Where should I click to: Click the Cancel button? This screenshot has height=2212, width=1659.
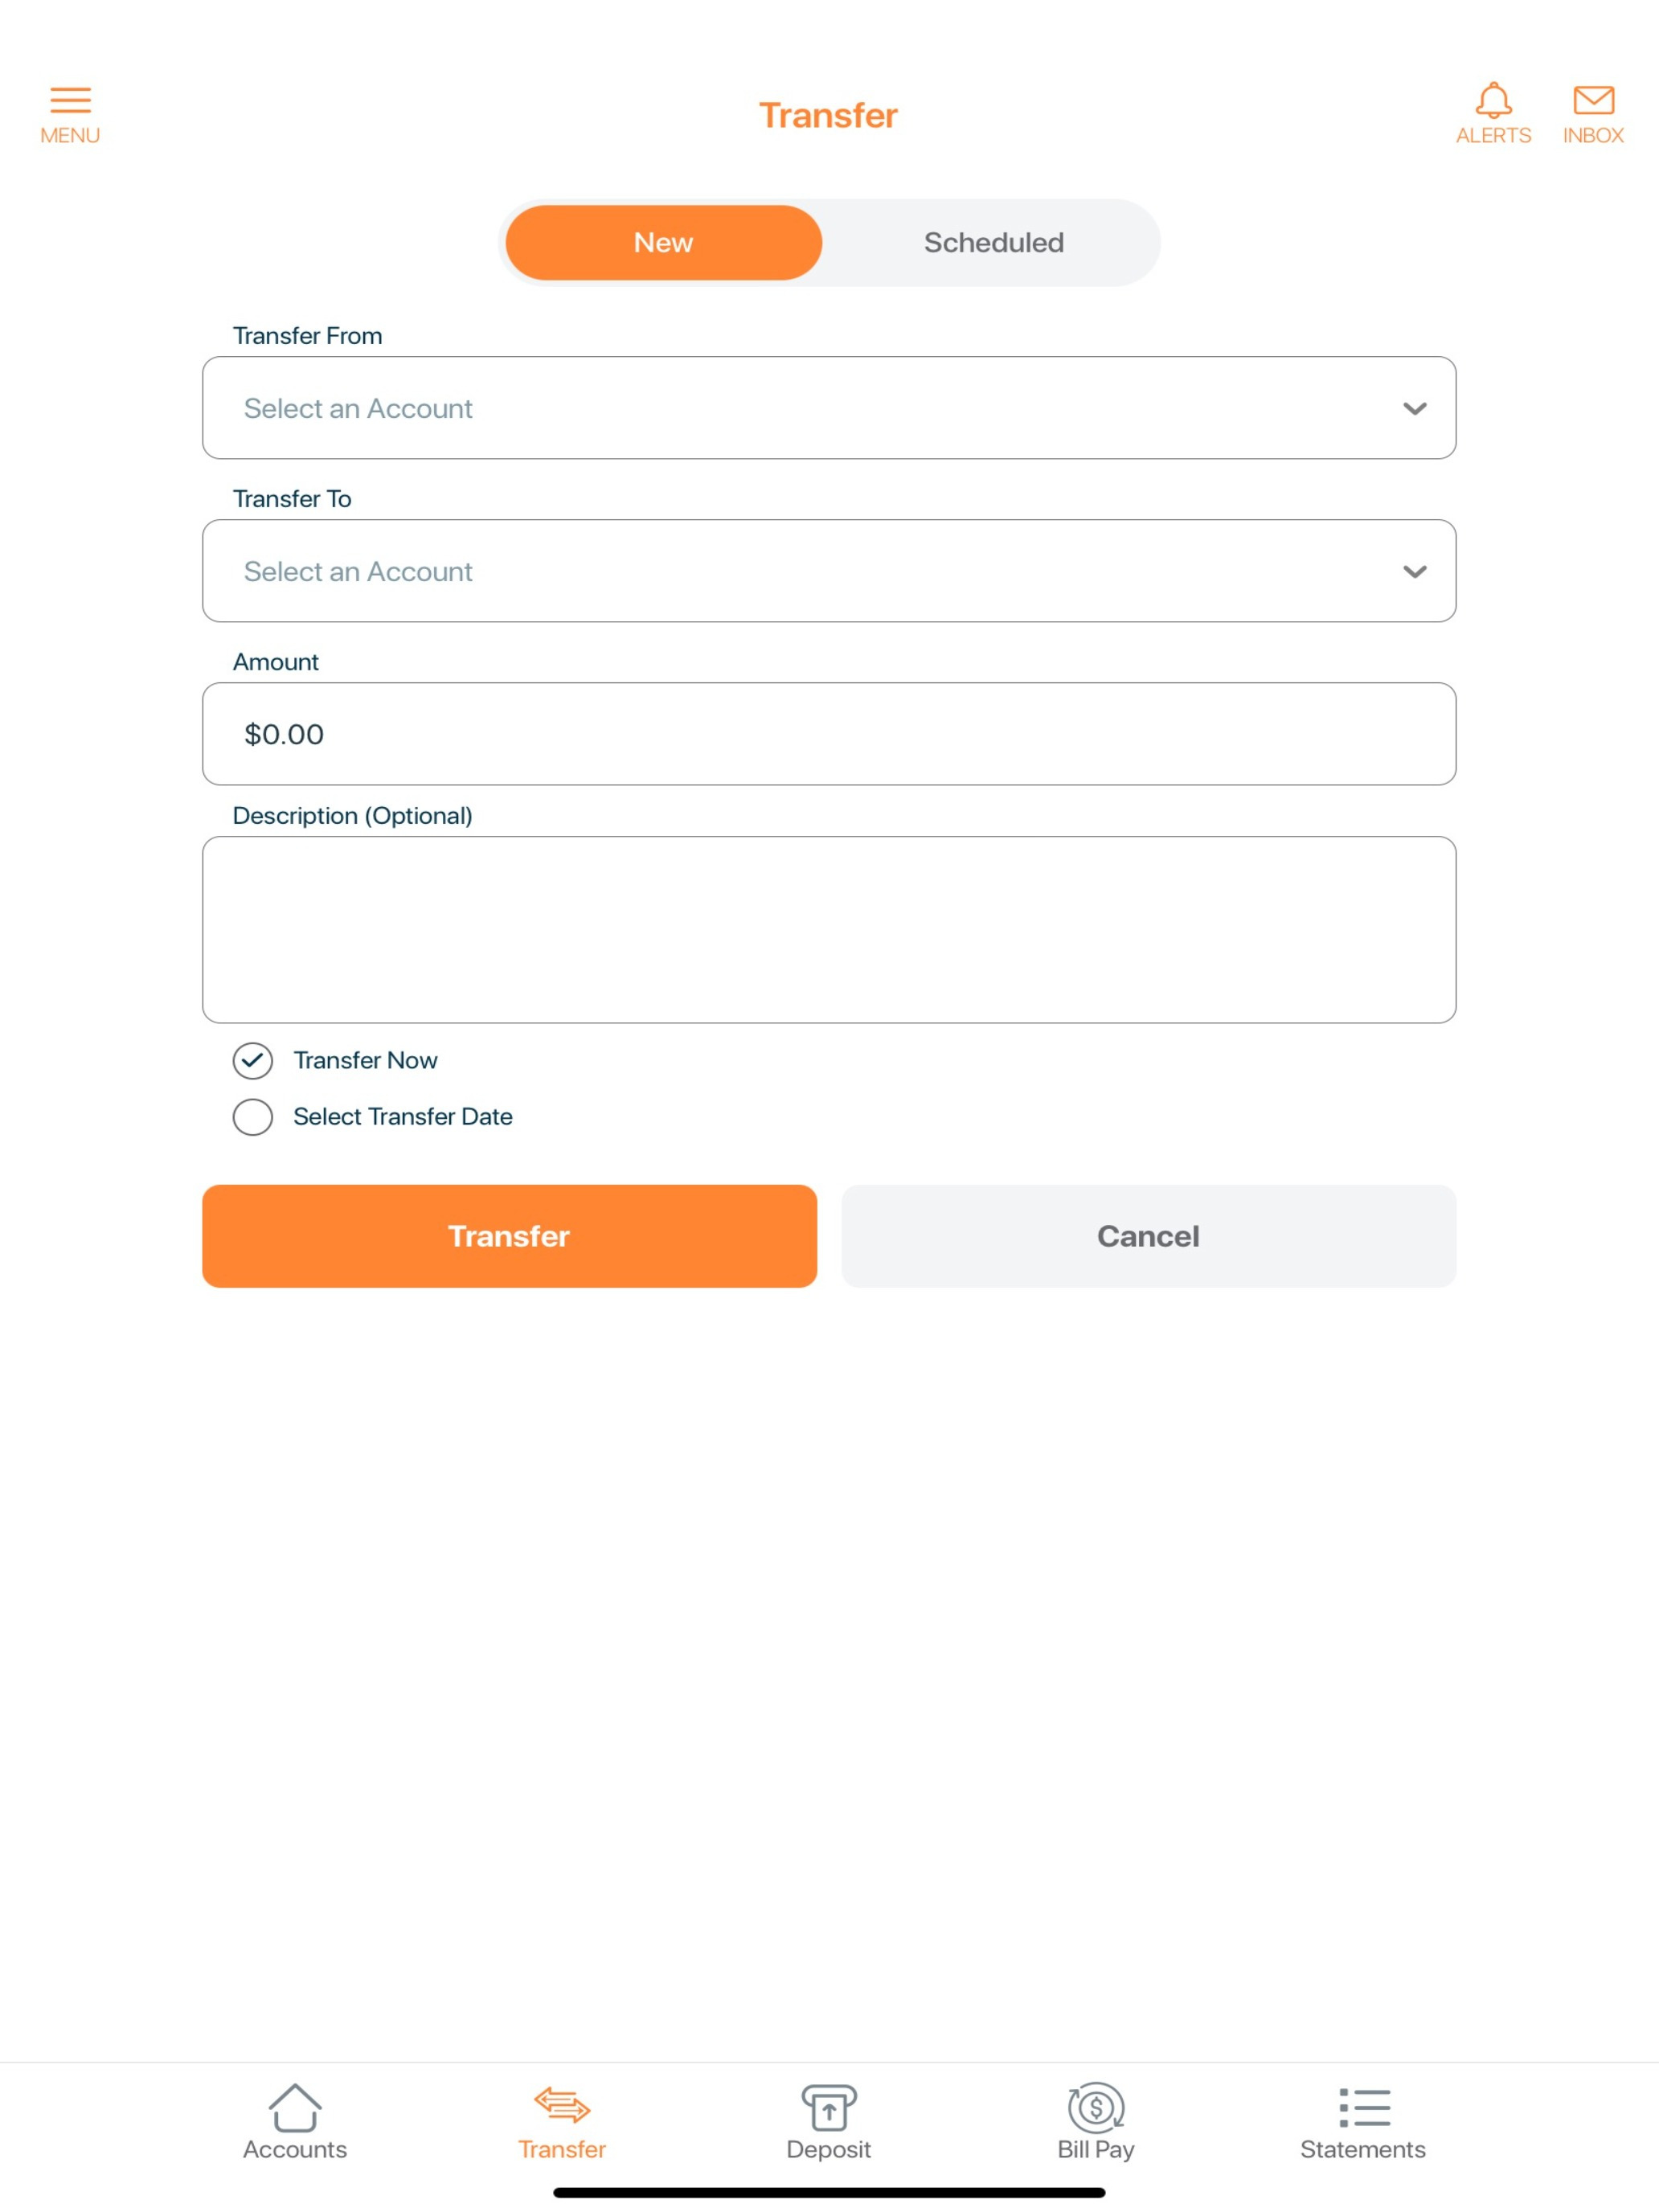click(x=1148, y=1236)
